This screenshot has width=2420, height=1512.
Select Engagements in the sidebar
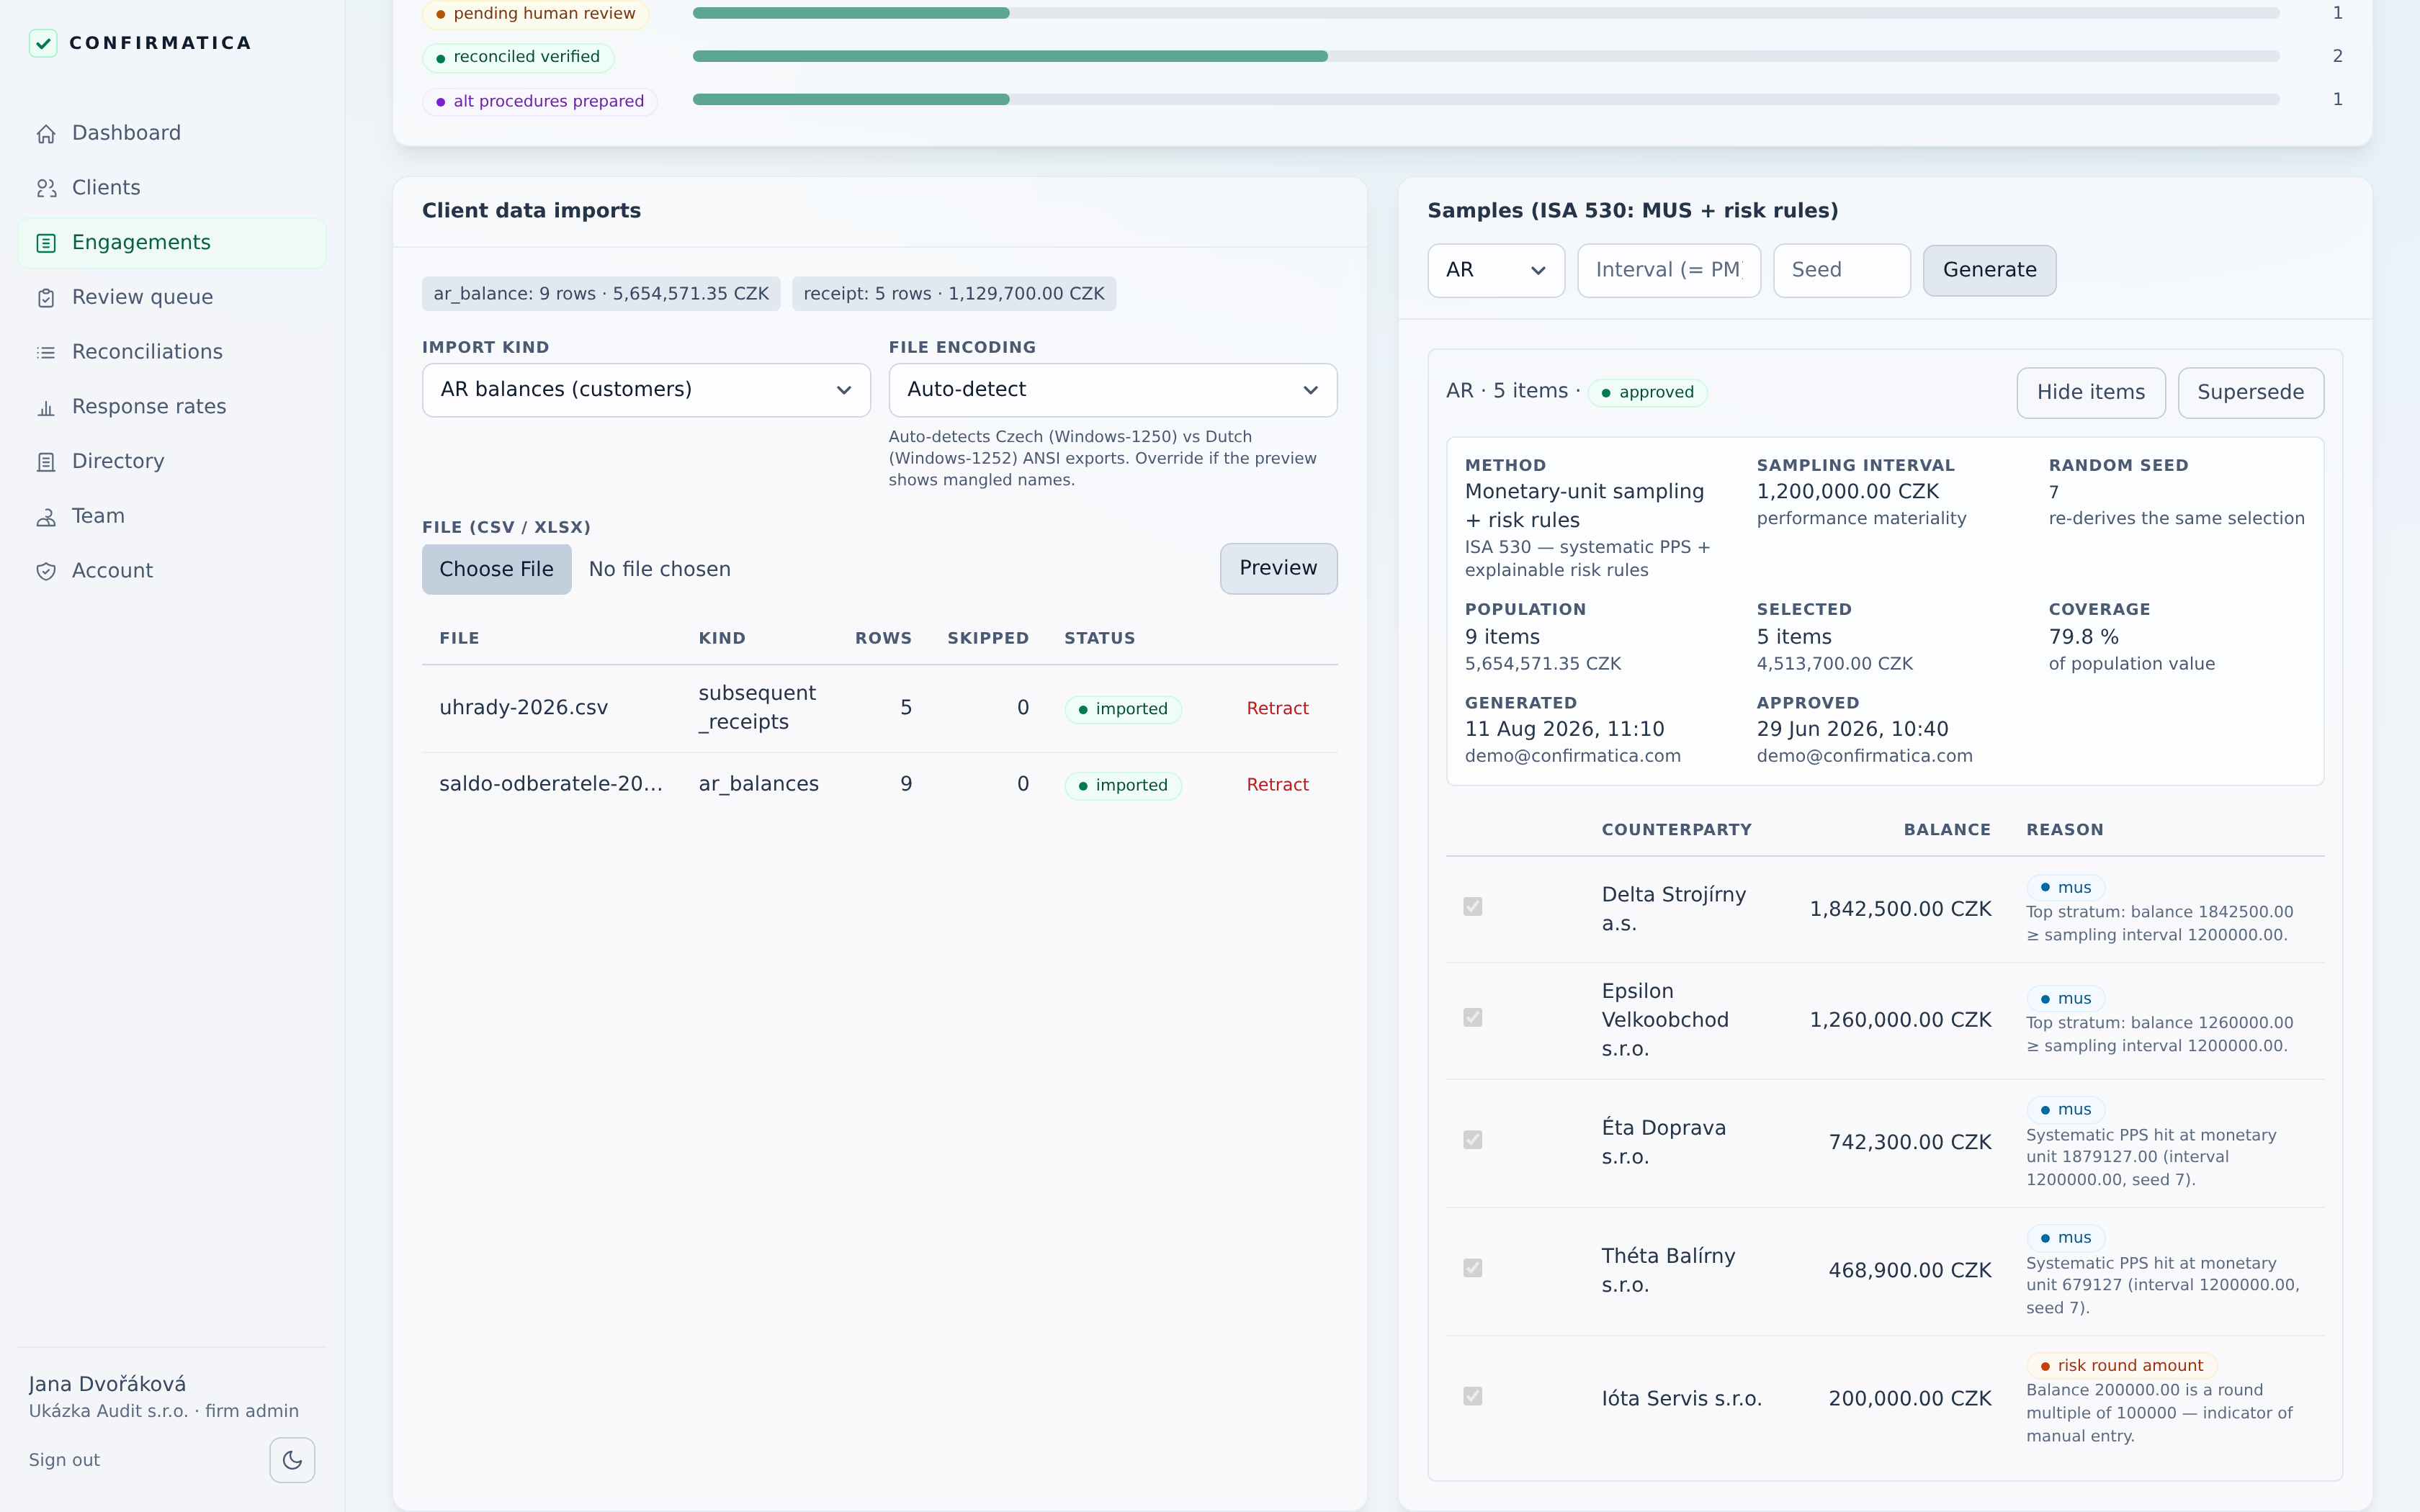coord(172,243)
